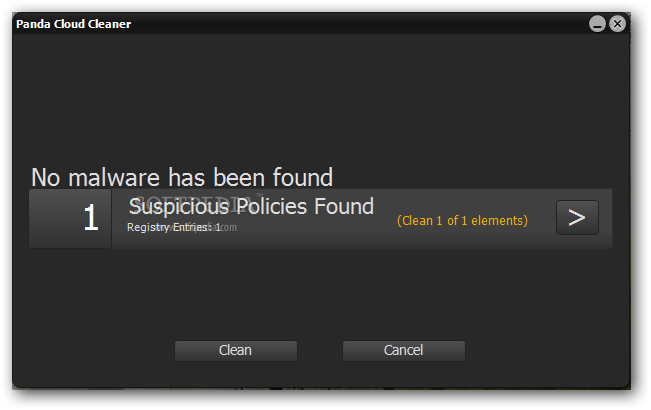Click the word malware in the top message
This screenshot has width=651, height=410.
pos(114,178)
